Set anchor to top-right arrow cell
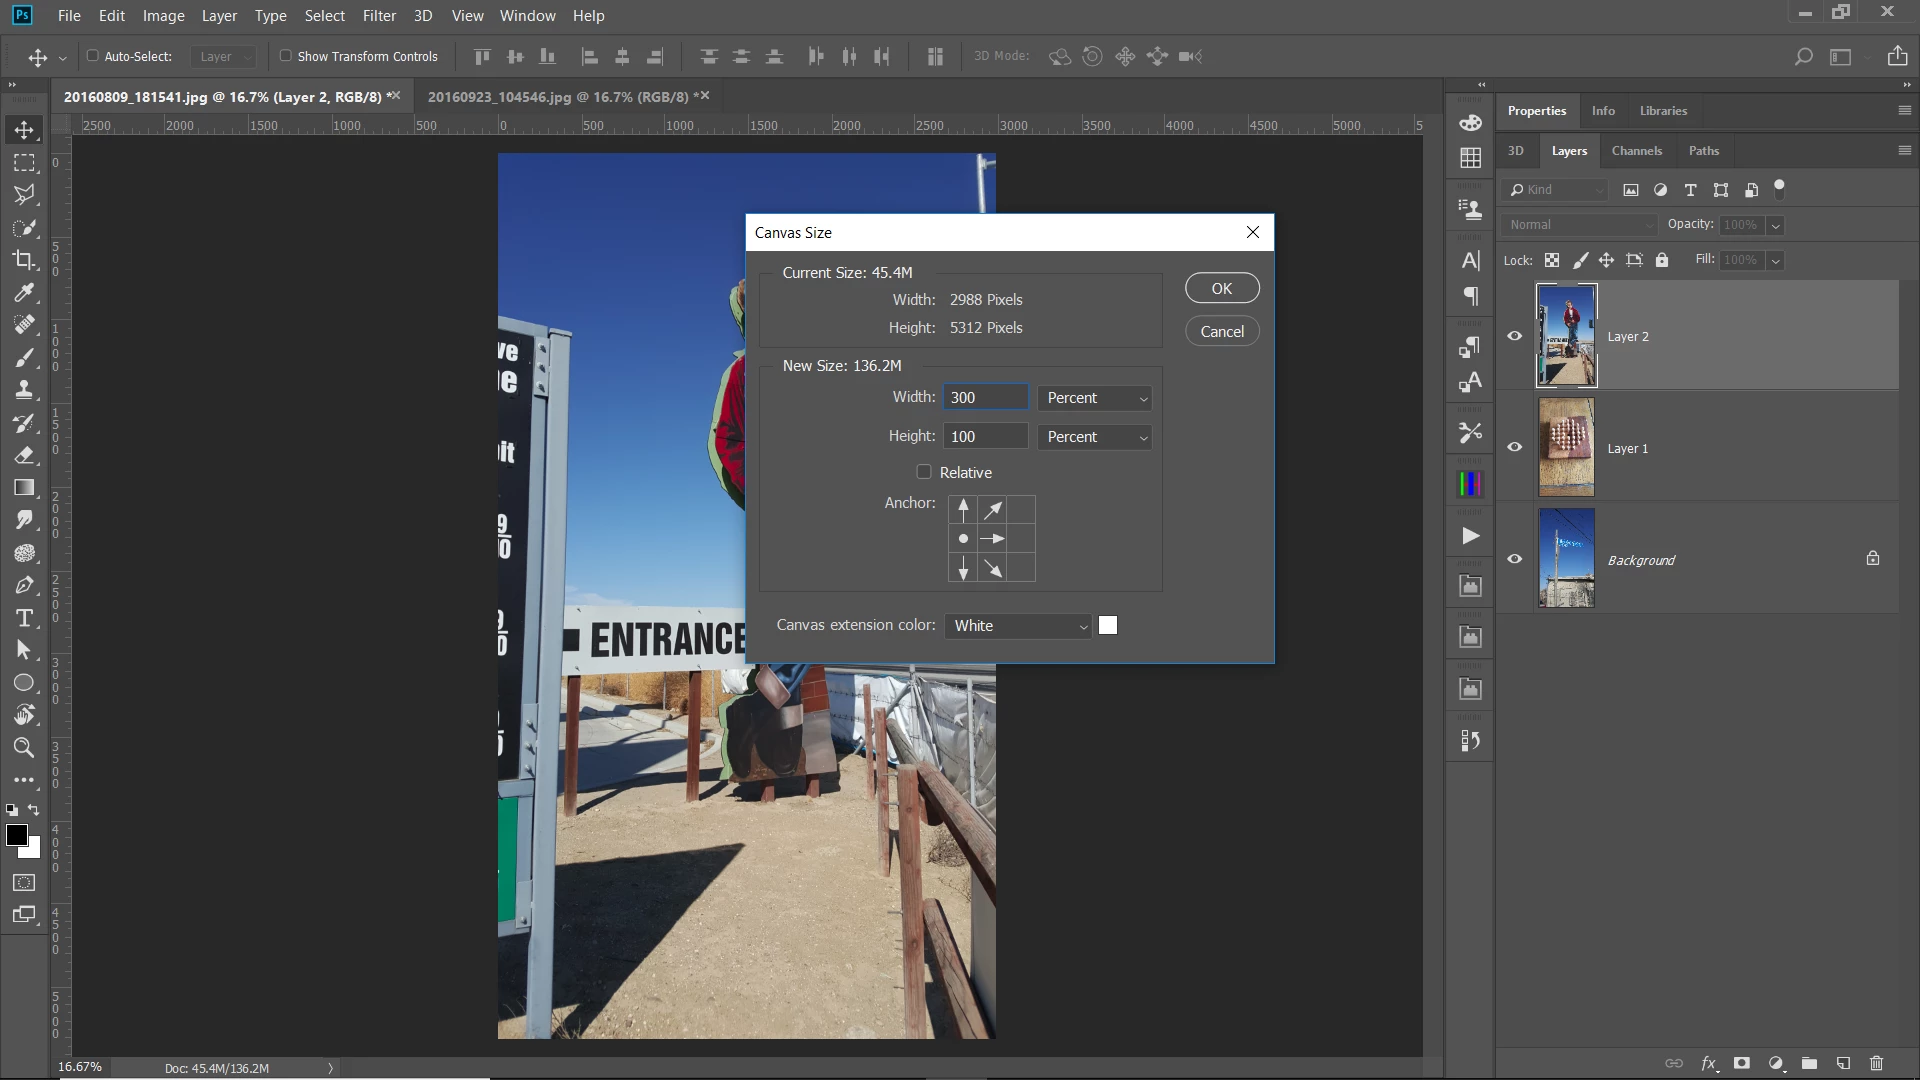Screen dimensions: 1920x1080 coord(993,510)
